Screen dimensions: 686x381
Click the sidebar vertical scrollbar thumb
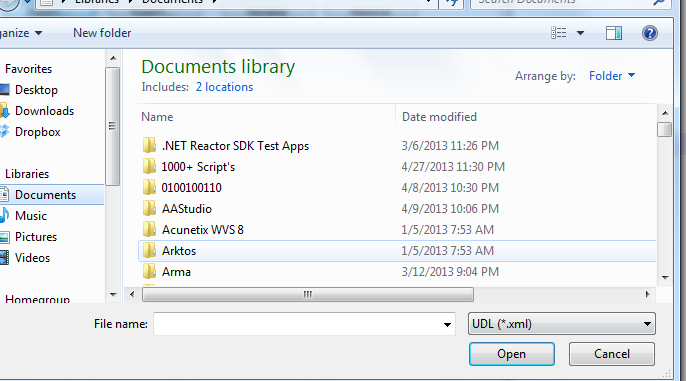tap(113, 126)
